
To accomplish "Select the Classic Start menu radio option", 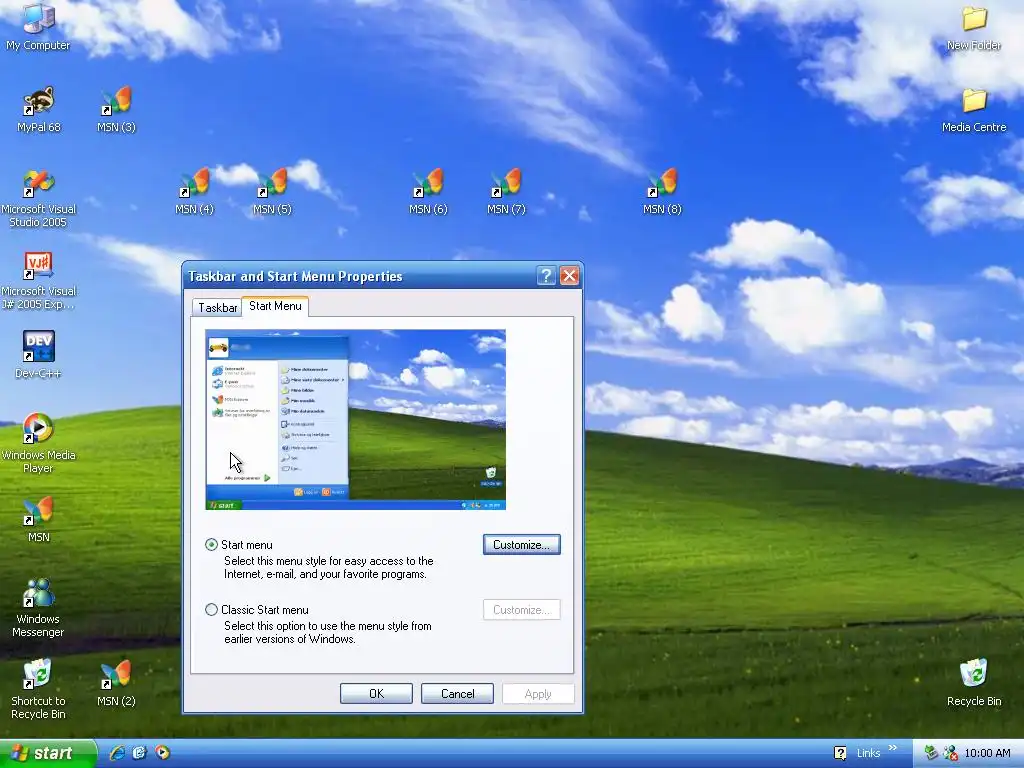I will coord(211,610).
